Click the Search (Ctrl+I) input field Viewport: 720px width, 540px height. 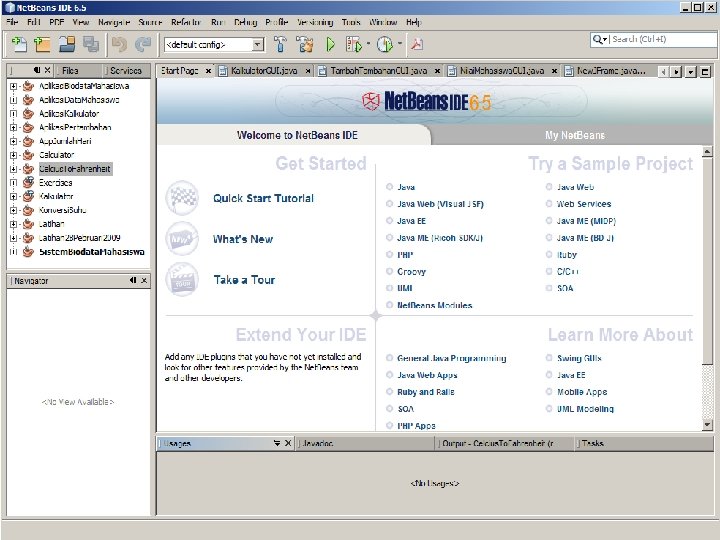(663, 39)
